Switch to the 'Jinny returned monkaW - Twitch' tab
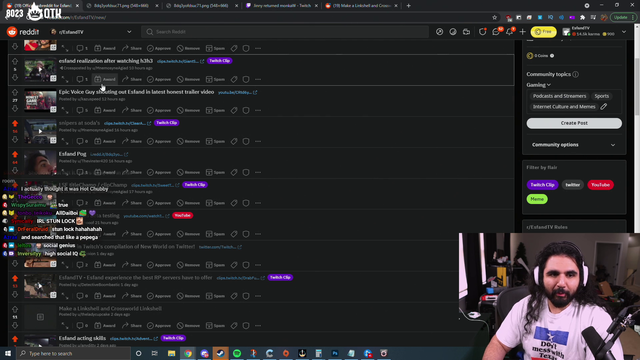Viewport: 640px width, 360px height. 282,6
